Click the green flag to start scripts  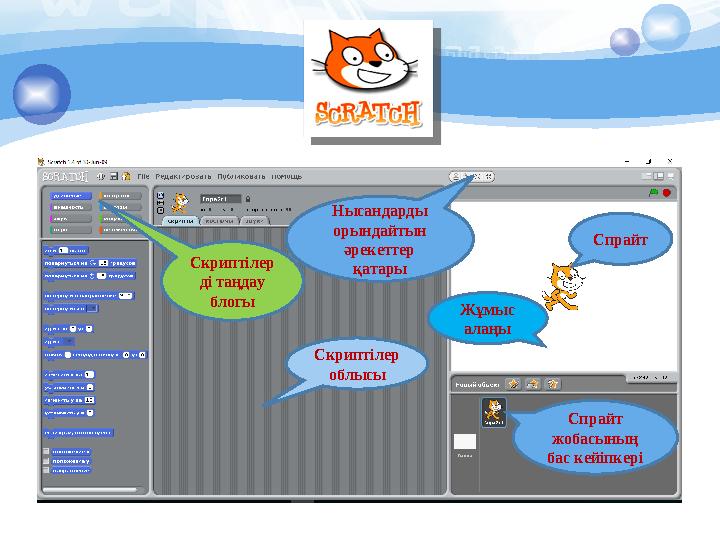click(653, 193)
